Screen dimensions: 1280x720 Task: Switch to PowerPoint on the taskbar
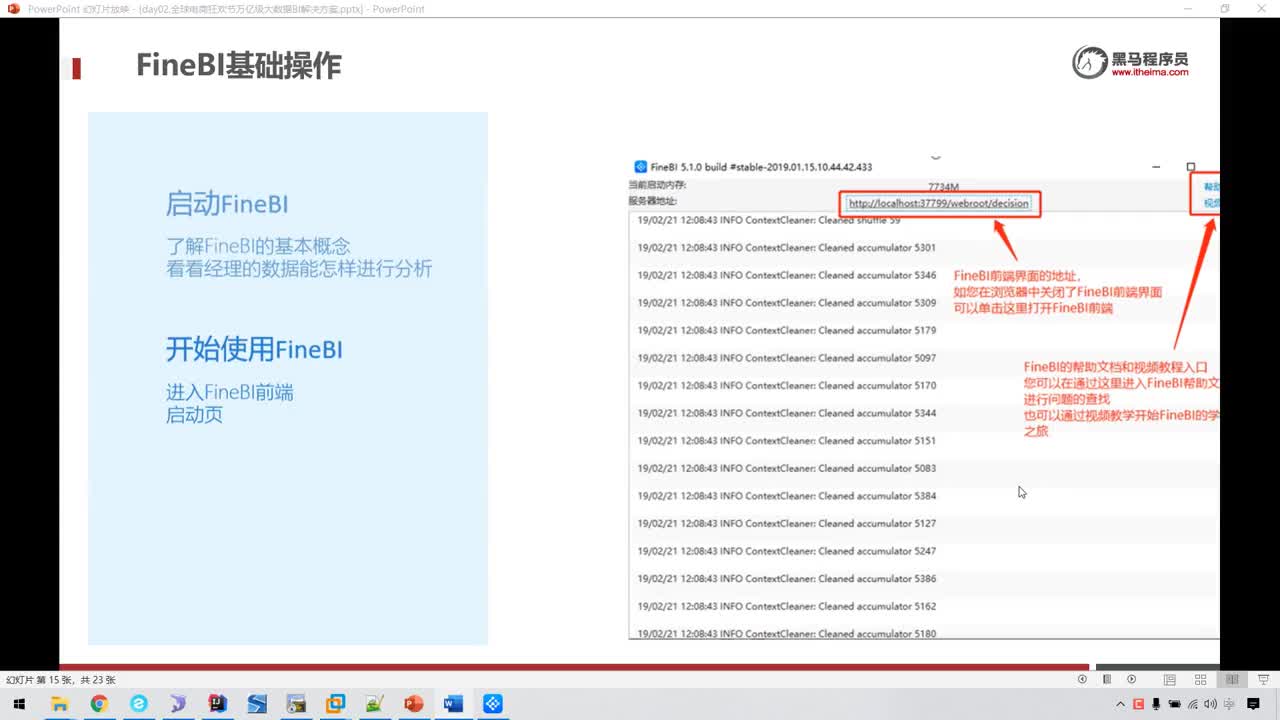[414, 704]
